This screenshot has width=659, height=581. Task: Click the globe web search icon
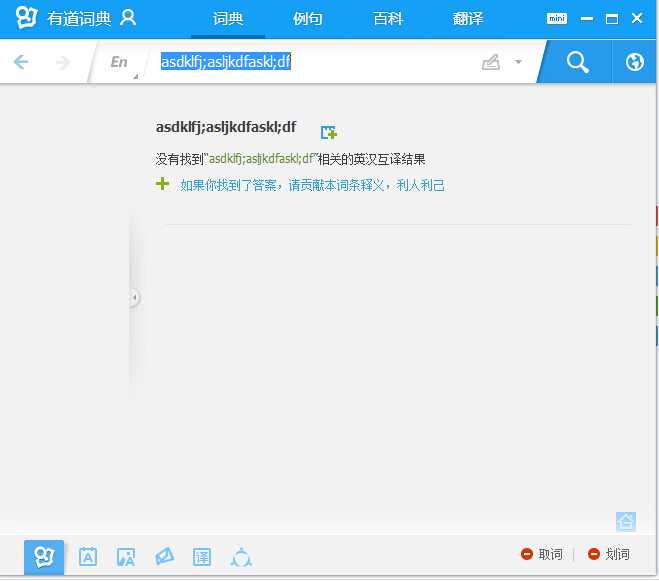634,62
